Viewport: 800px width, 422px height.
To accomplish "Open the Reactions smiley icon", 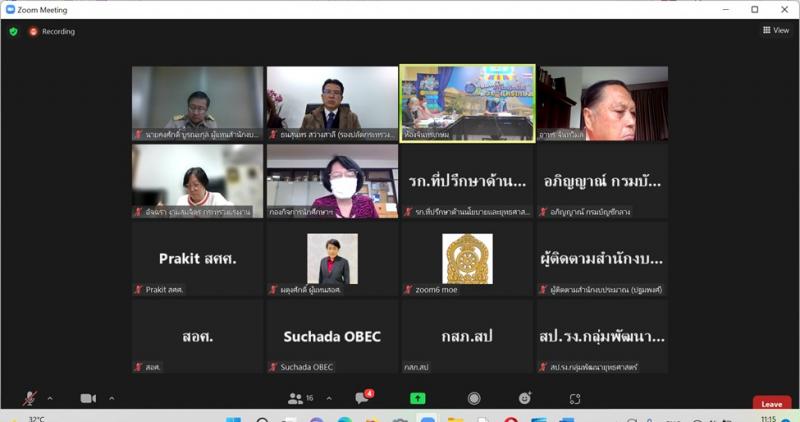I will [525, 398].
